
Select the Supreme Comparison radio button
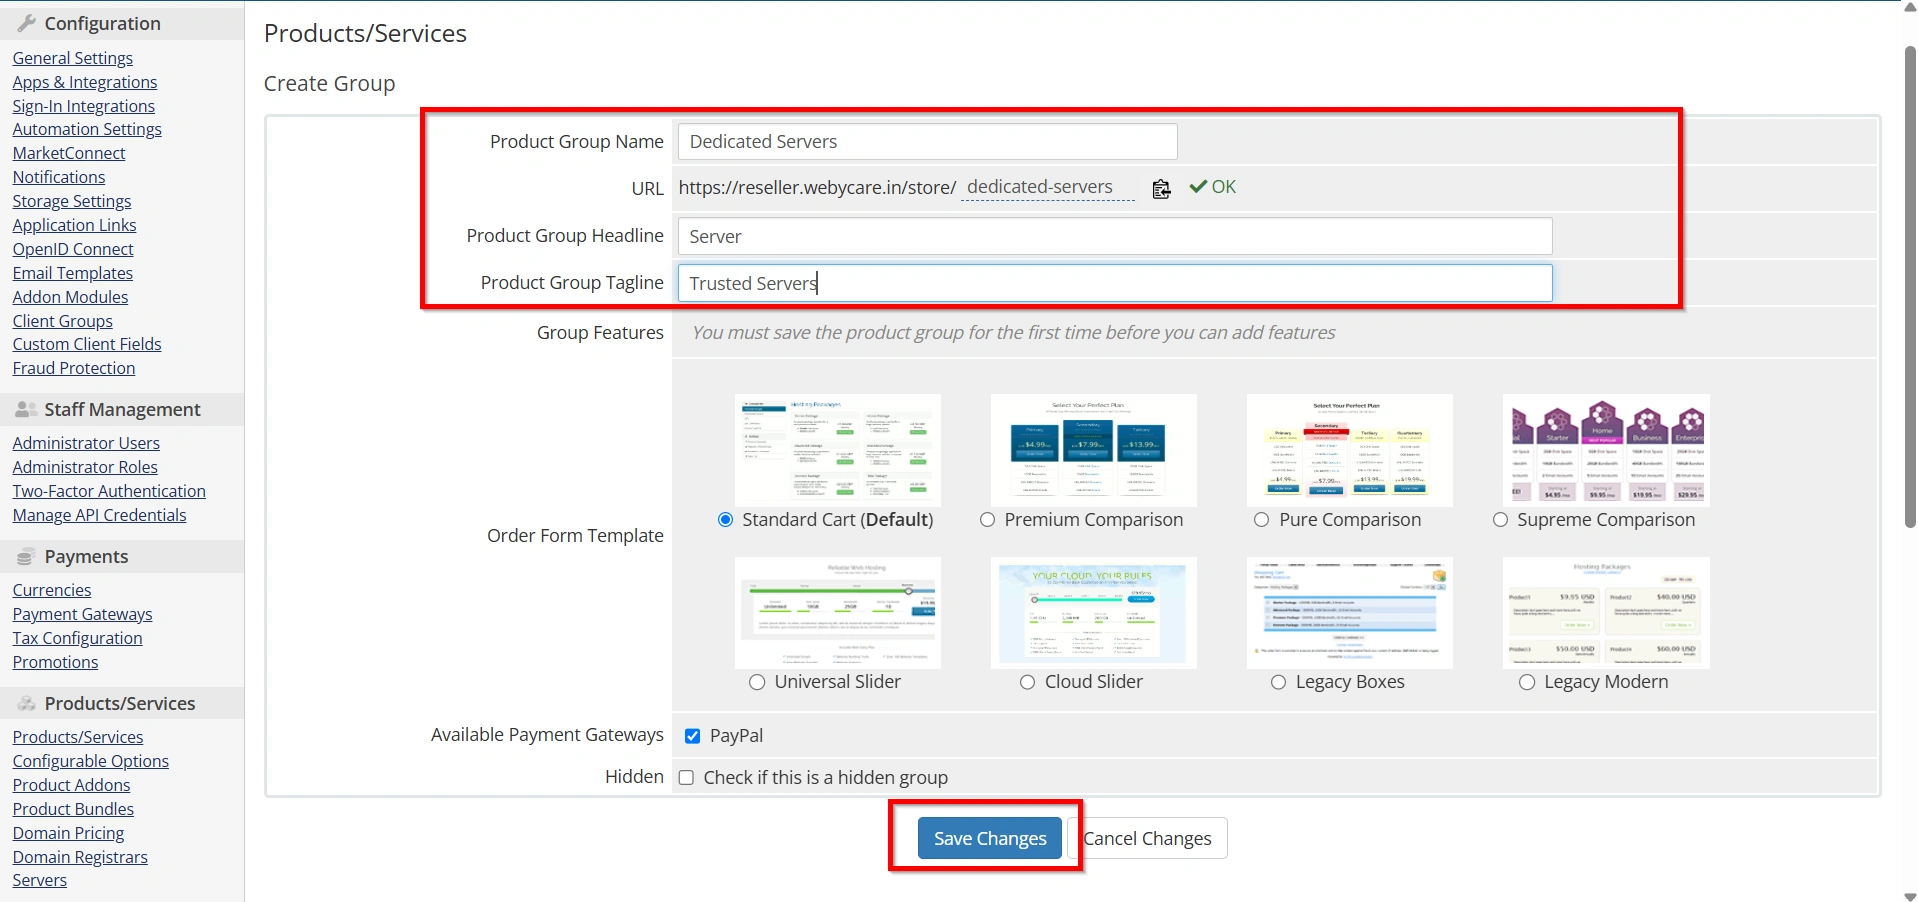click(x=1500, y=520)
